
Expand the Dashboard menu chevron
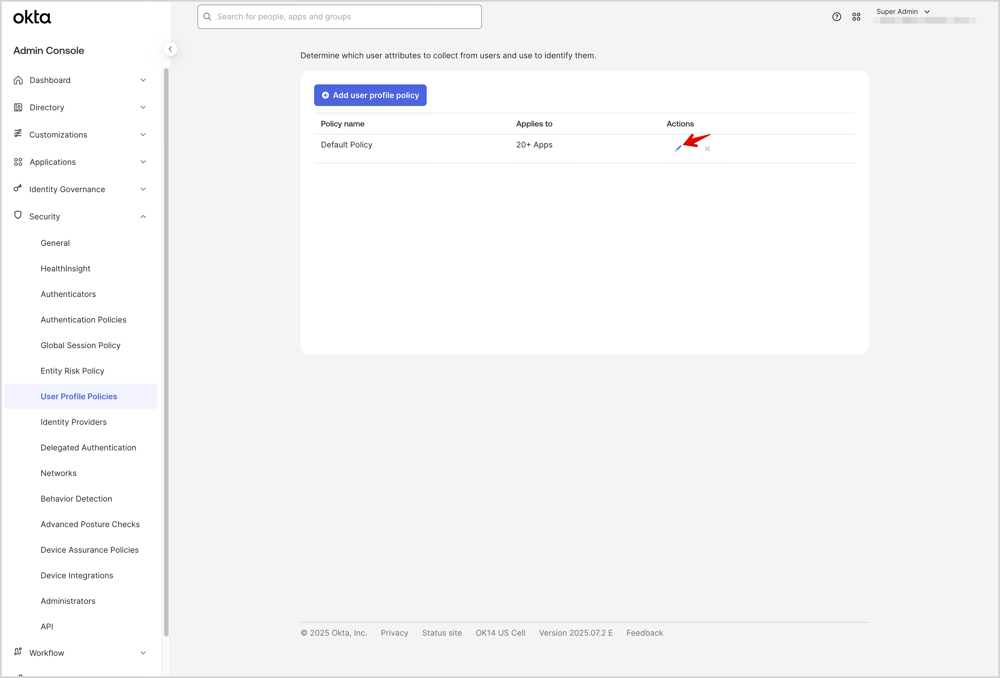pos(143,80)
